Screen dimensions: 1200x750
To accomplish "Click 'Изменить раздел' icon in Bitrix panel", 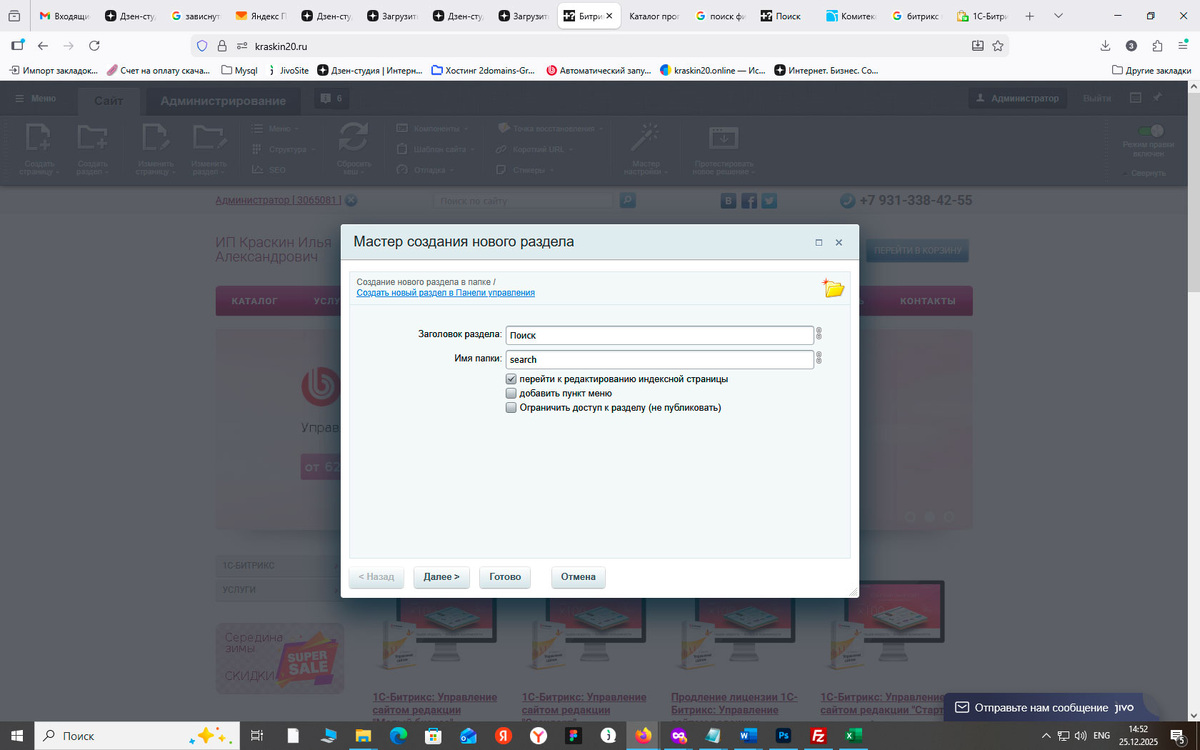I will coord(209,137).
